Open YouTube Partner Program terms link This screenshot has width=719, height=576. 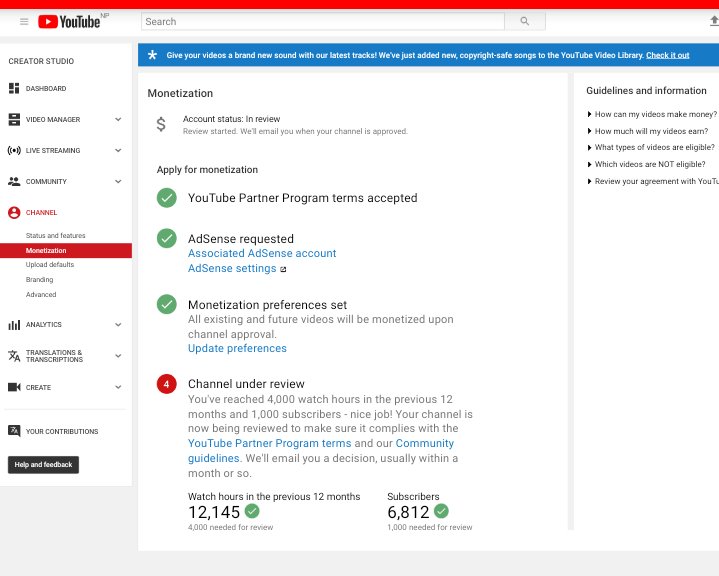click(270, 443)
